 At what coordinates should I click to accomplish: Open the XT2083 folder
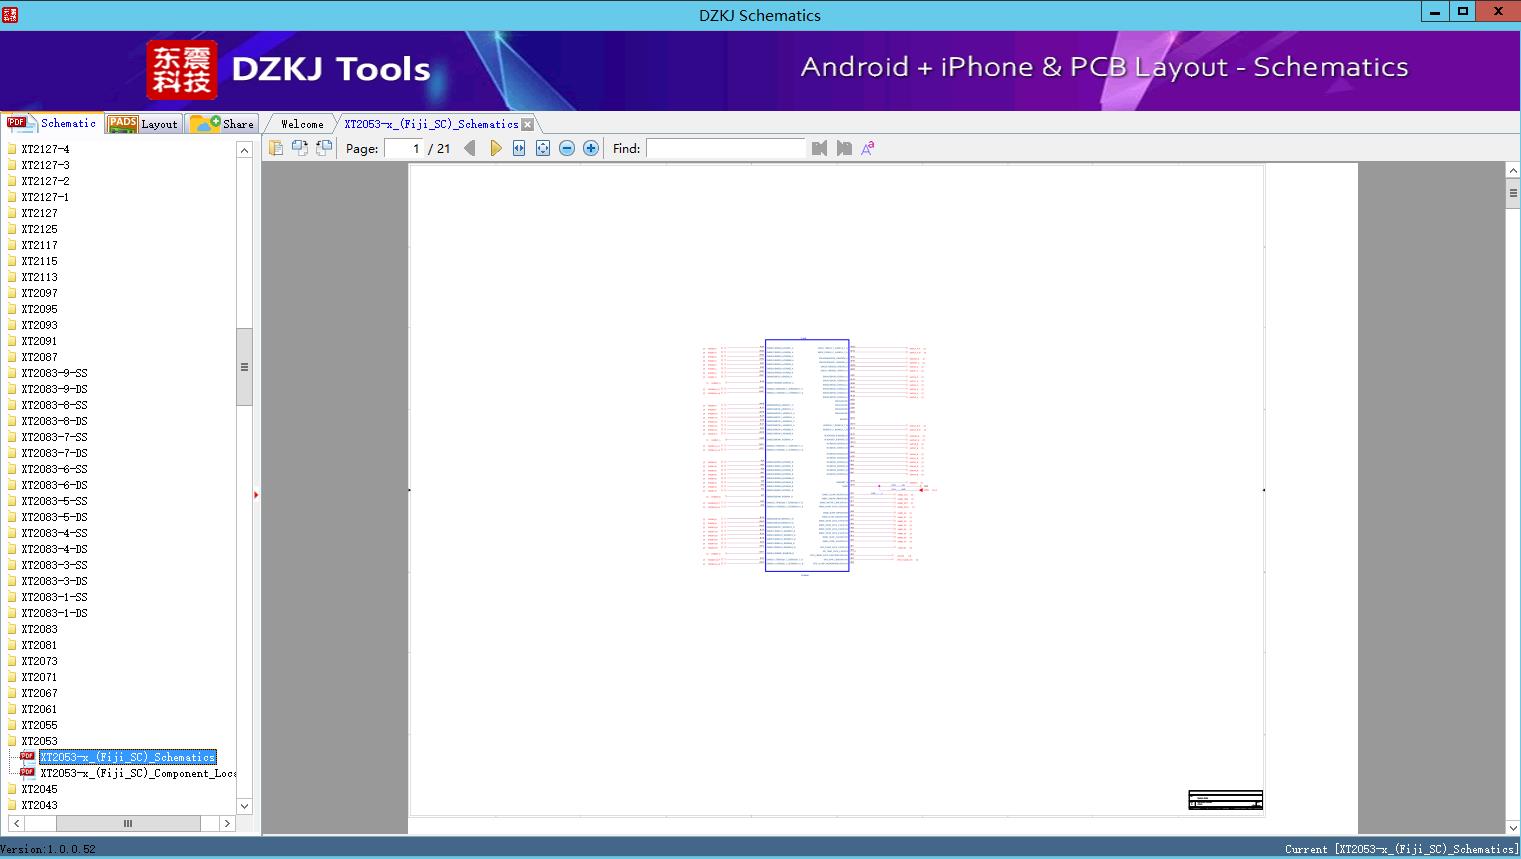[x=39, y=629]
